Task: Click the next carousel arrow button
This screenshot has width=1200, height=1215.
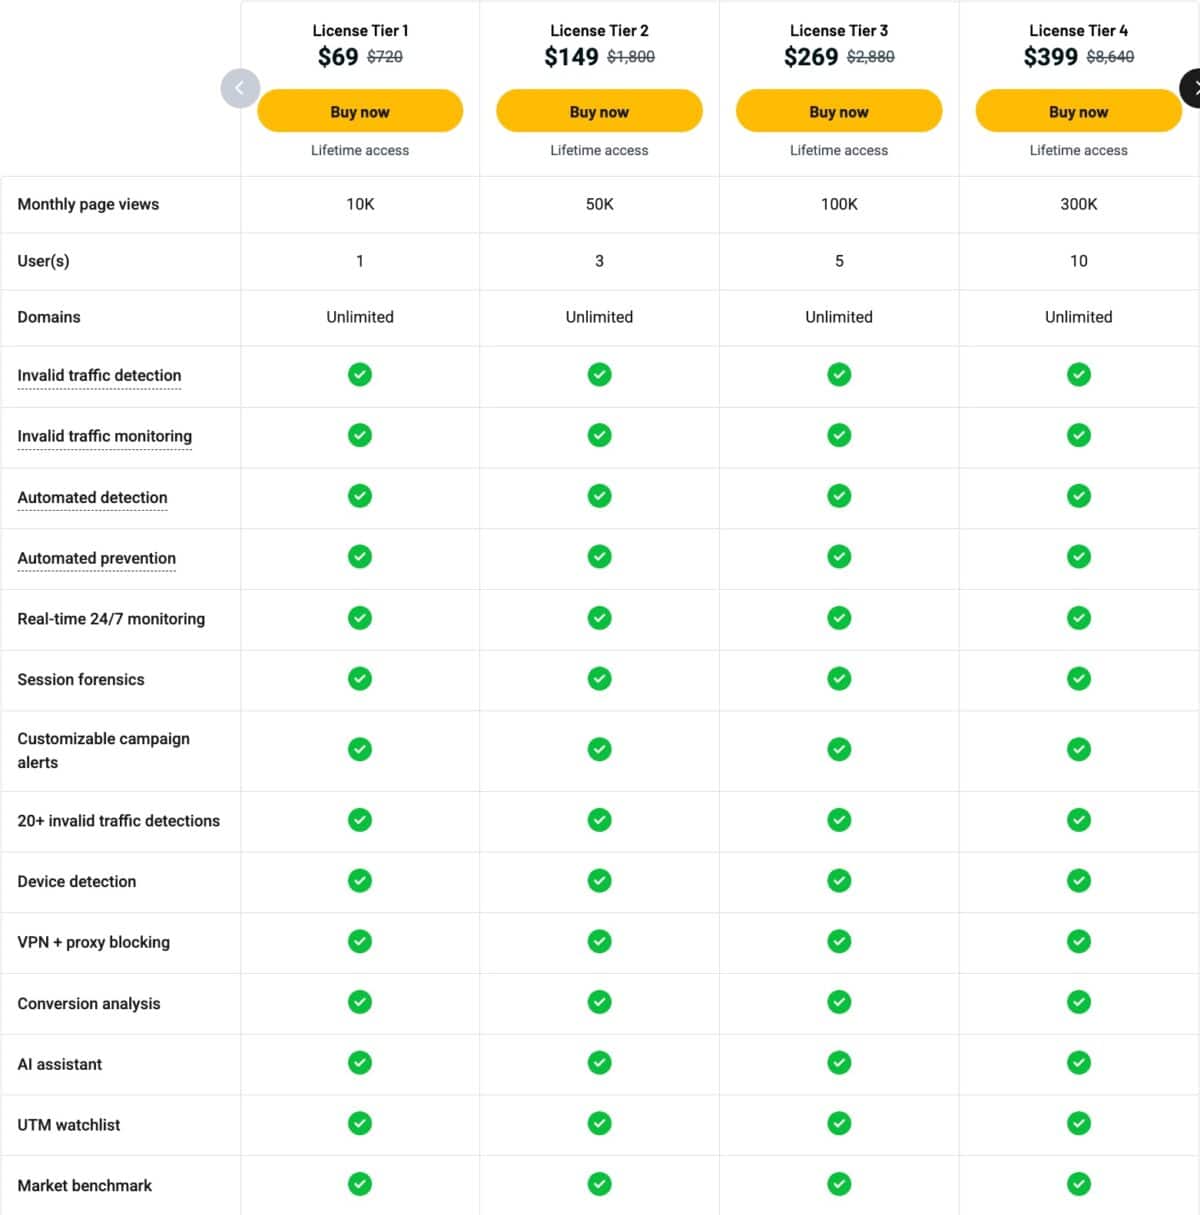Action: tap(1192, 88)
